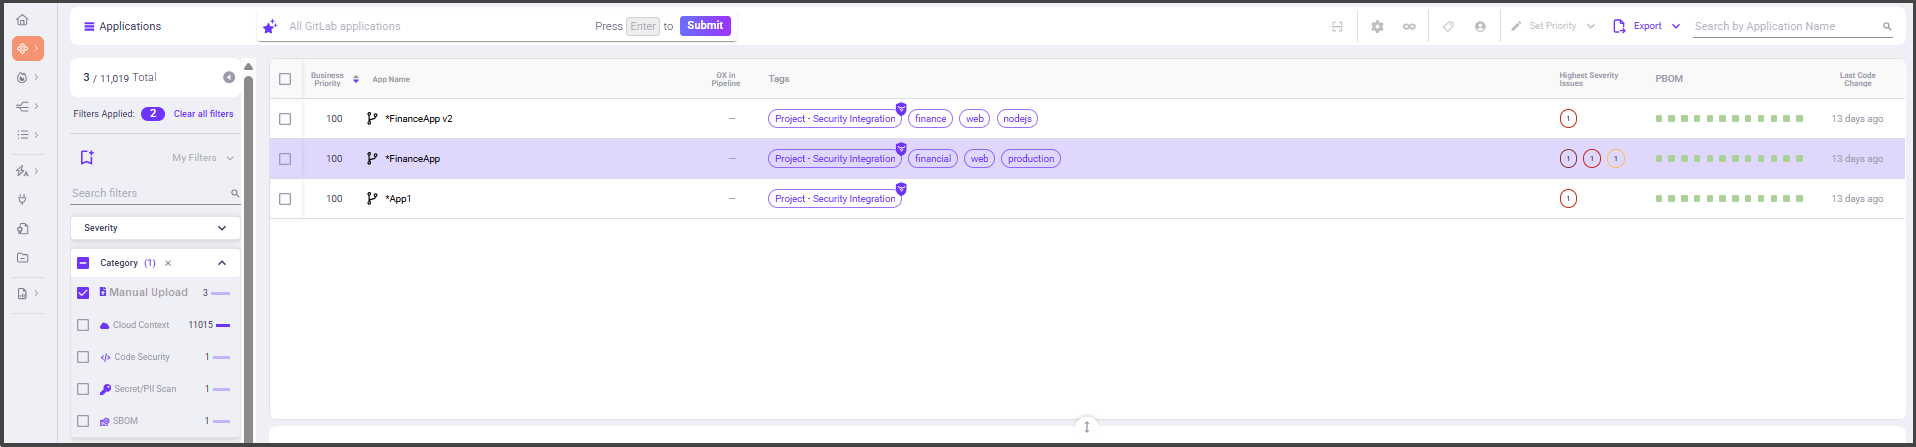This screenshot has height=447, width=1916.
Task: Check the Cloud Context filter checkbox
Action: tap(83, 325)
